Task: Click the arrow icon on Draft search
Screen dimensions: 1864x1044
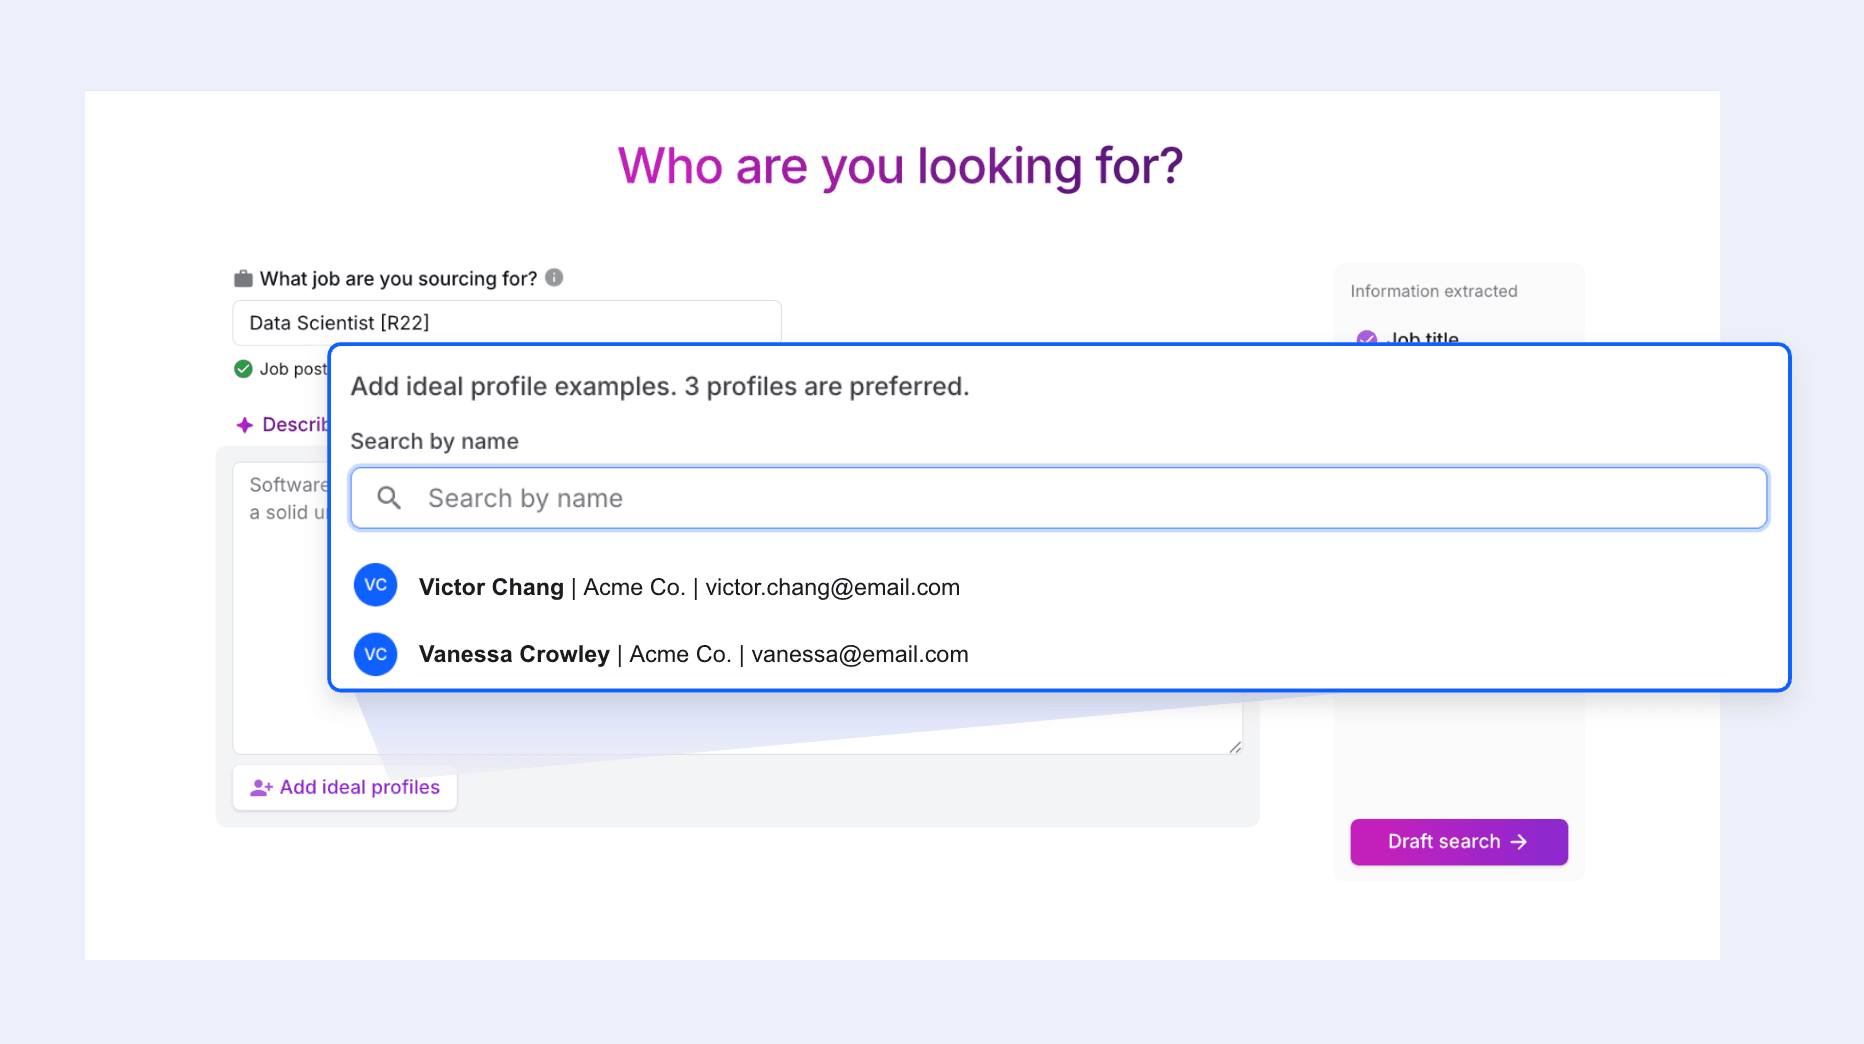Action: tap(1519, 842)
